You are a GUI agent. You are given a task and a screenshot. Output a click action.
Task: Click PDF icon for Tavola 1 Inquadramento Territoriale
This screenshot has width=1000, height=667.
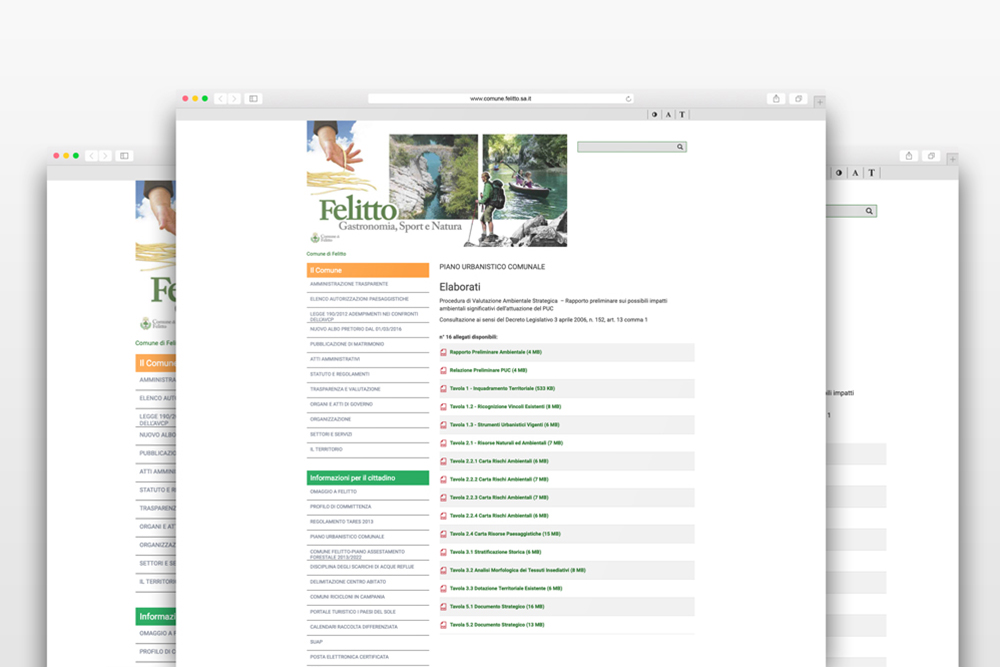(x=443, y=388)
